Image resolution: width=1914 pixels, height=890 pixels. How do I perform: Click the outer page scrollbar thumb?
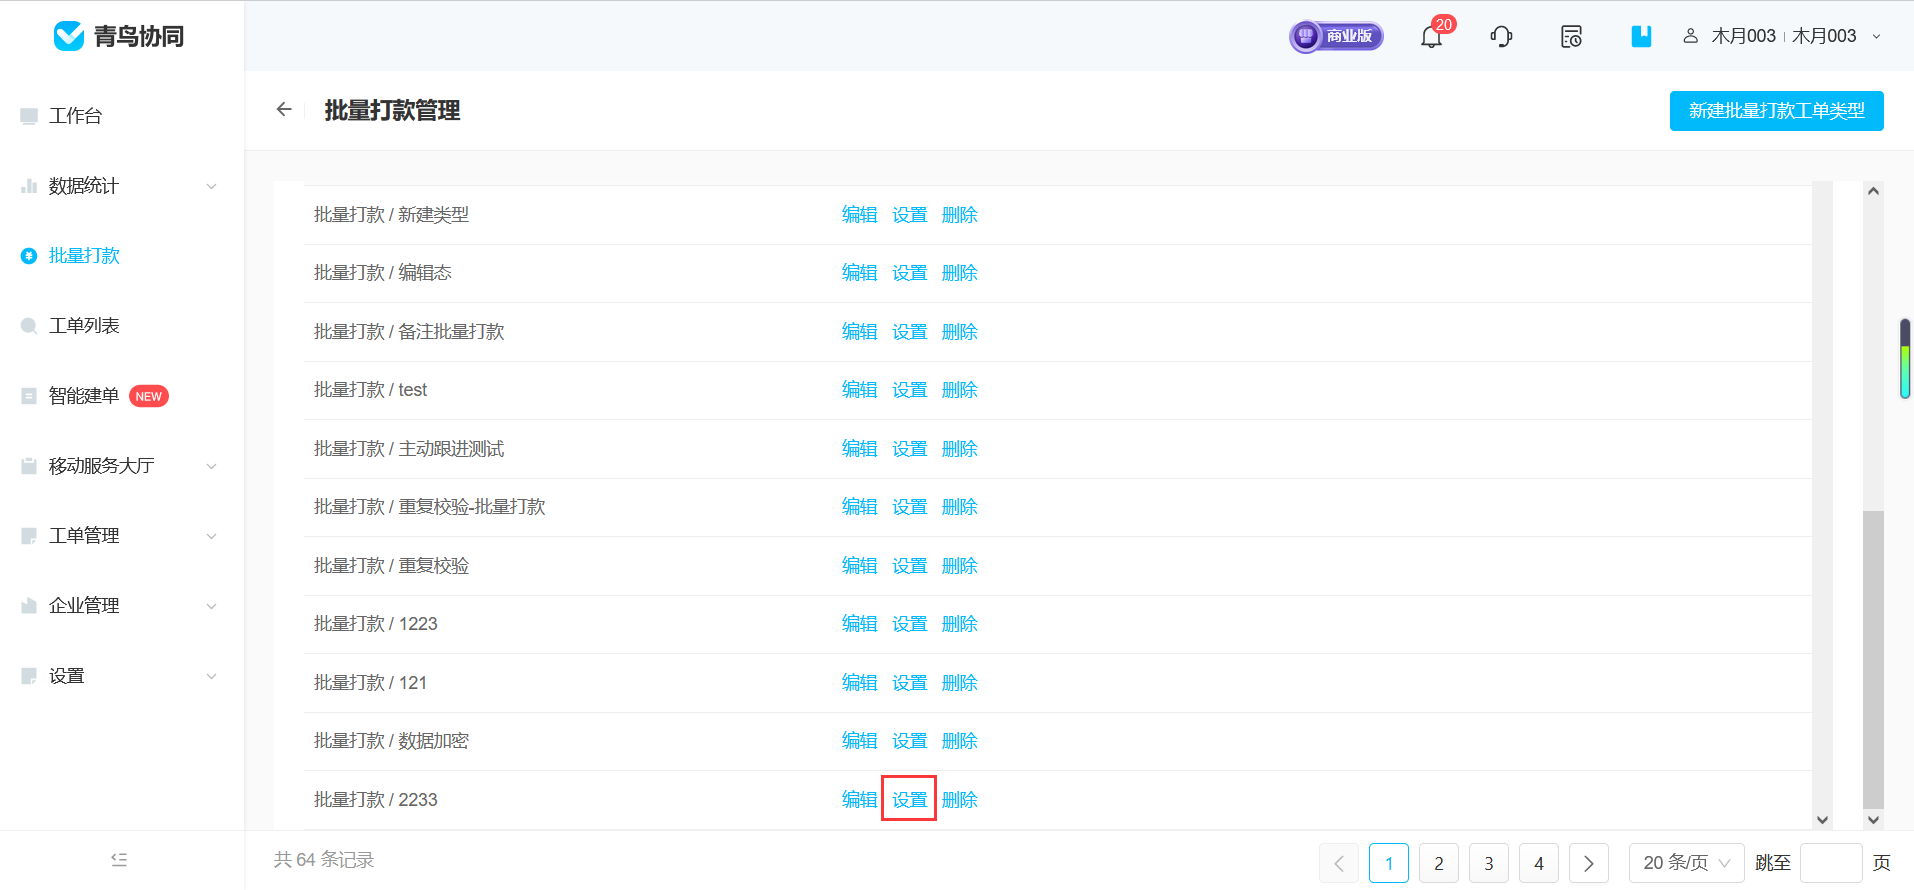[x=1873, y=660]
